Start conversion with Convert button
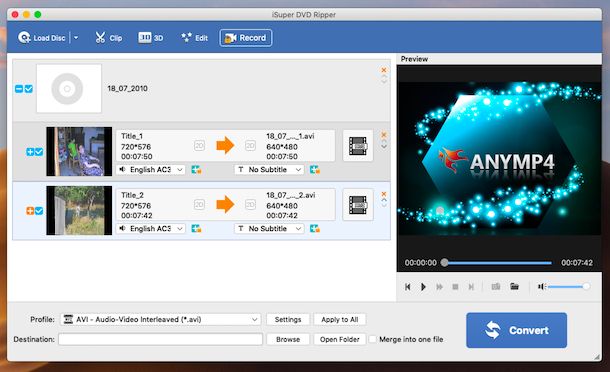This screenshot has width=610, height=372. (516, 330)
